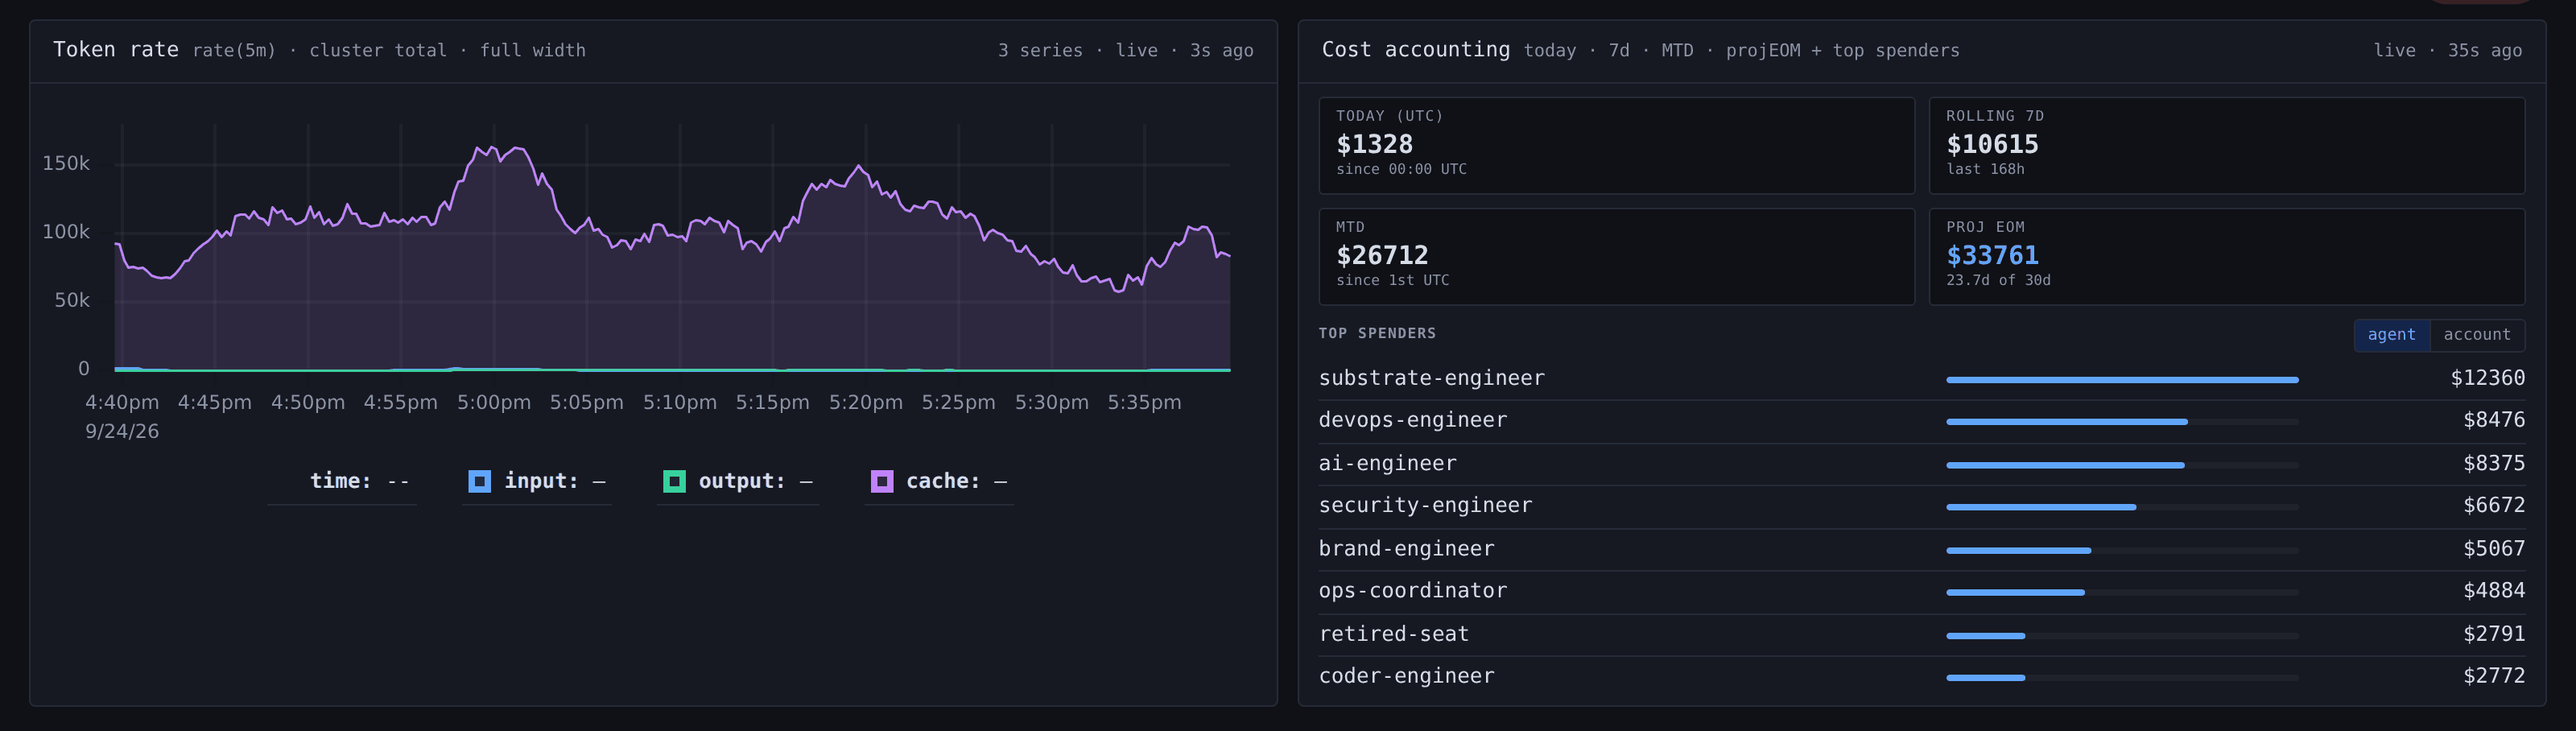Click the time readout in chart legend

coord(360,481)
